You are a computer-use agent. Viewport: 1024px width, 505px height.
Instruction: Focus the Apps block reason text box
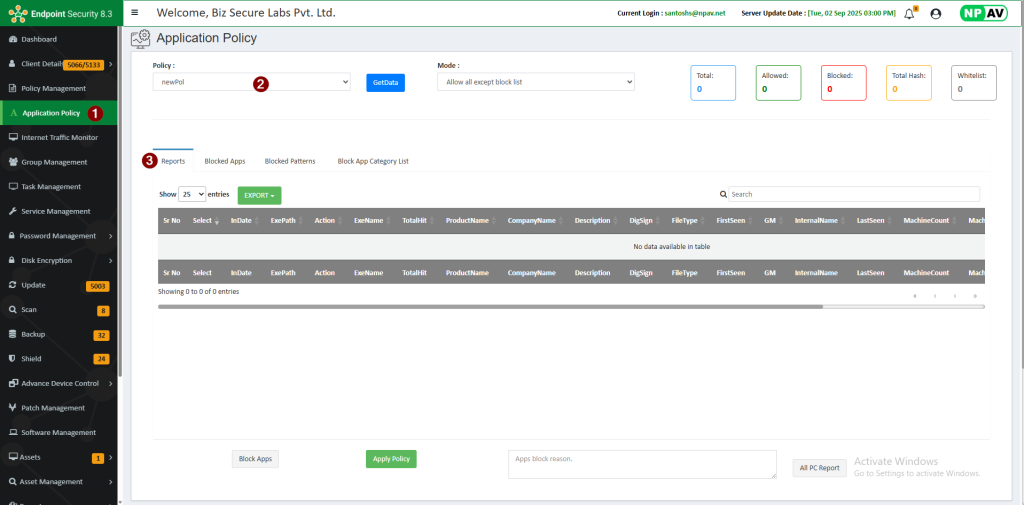pos(641,464)
